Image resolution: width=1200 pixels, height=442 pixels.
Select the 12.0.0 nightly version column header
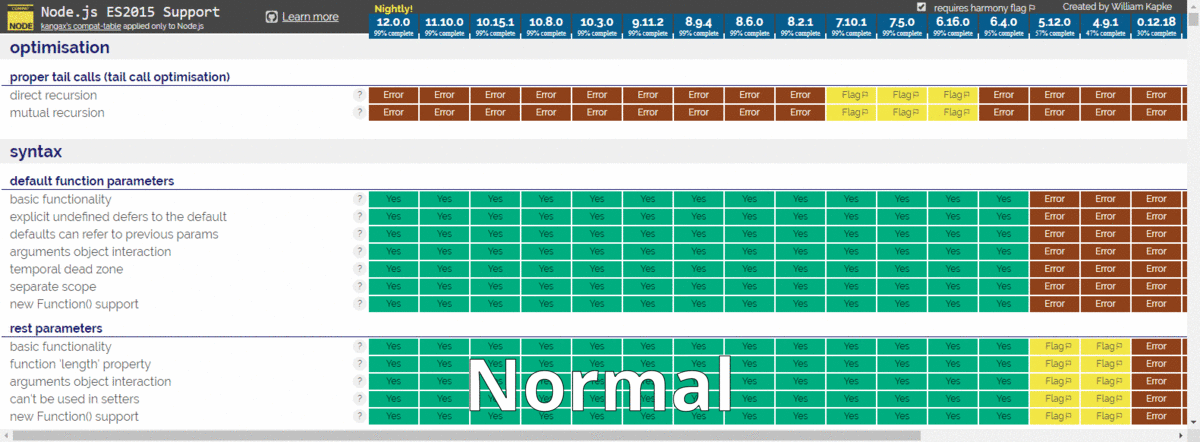[393, 25]
